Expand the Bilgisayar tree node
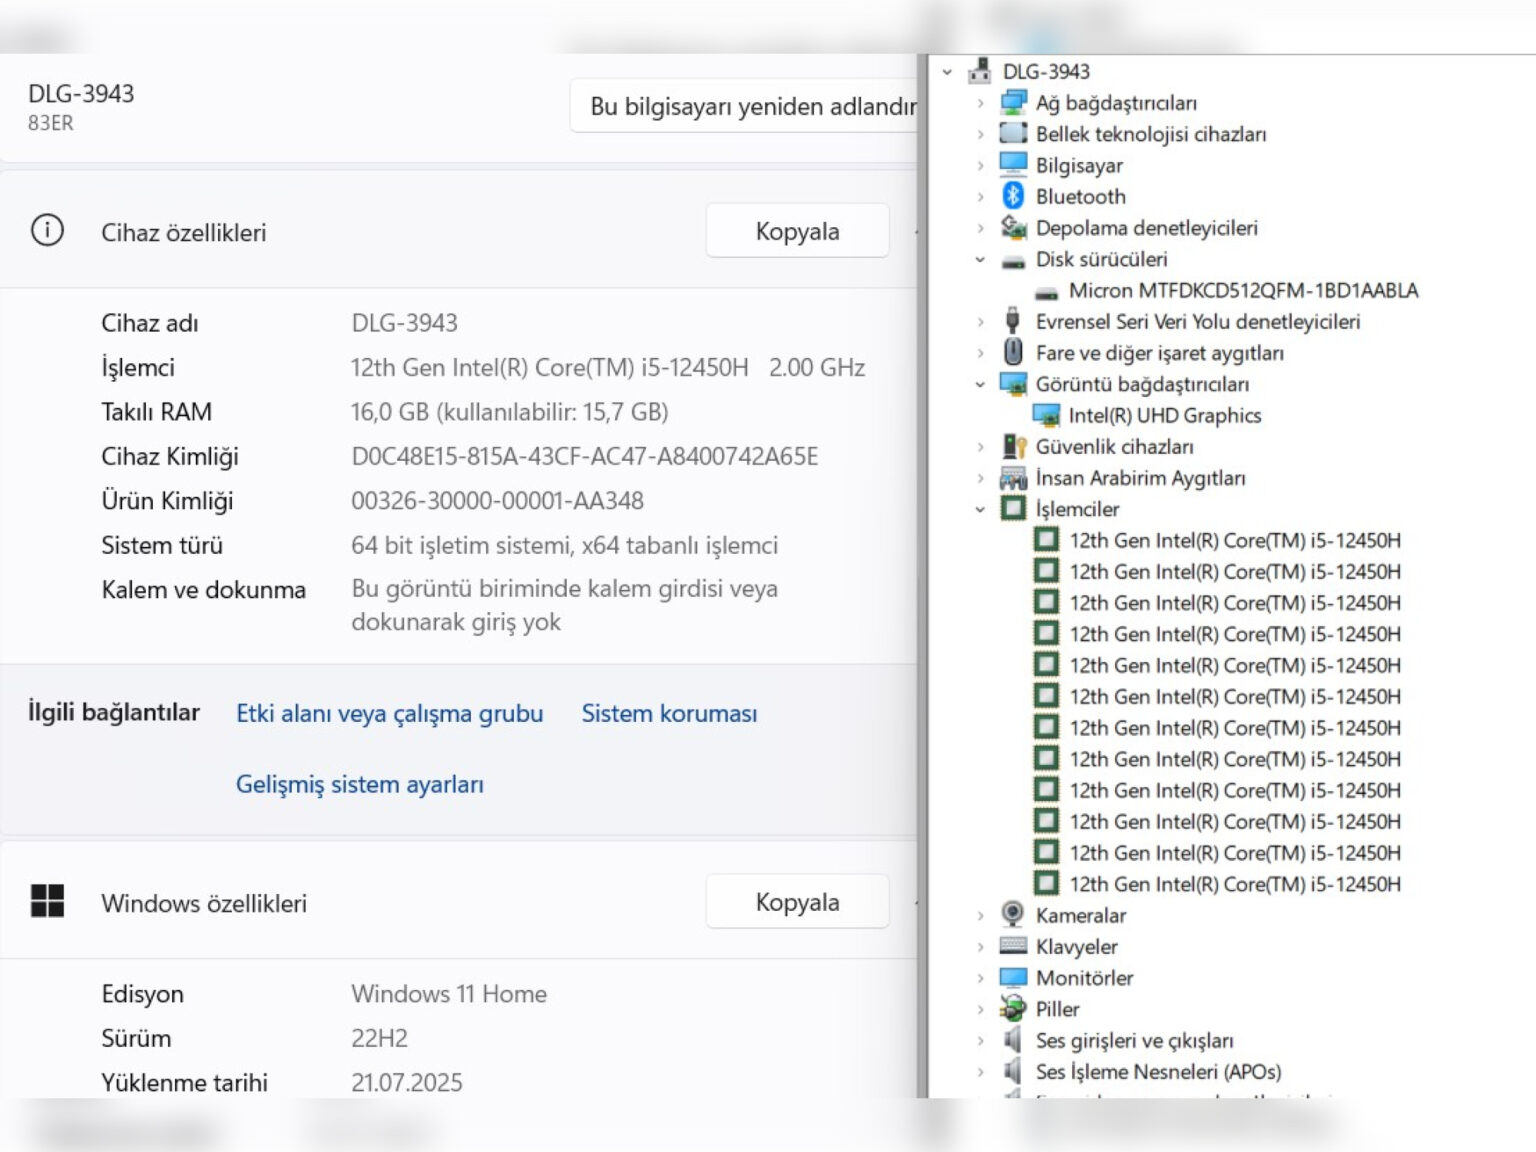 (980, 166)
